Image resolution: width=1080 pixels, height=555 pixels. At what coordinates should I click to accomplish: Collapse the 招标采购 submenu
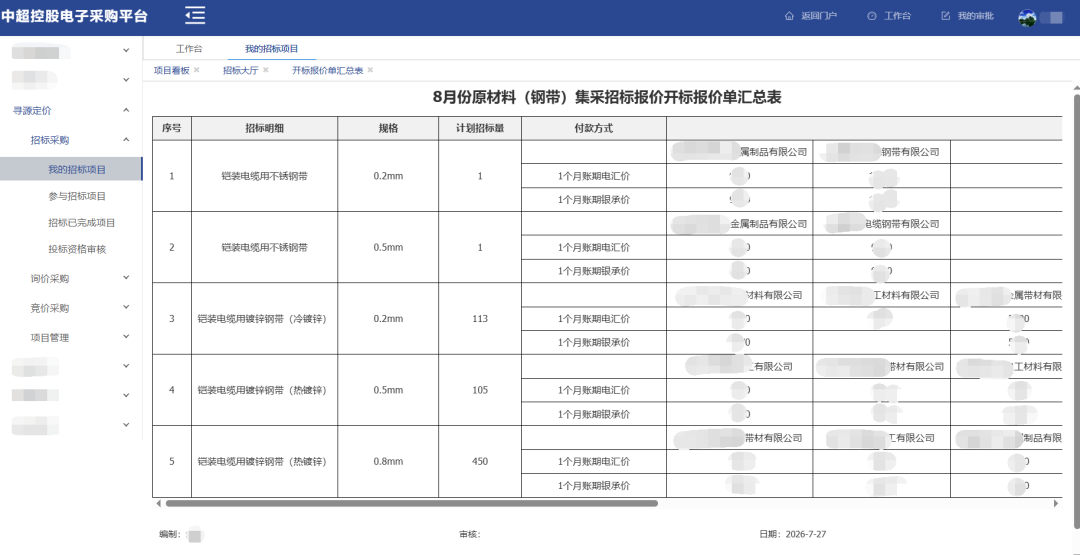tap(126, 140)
